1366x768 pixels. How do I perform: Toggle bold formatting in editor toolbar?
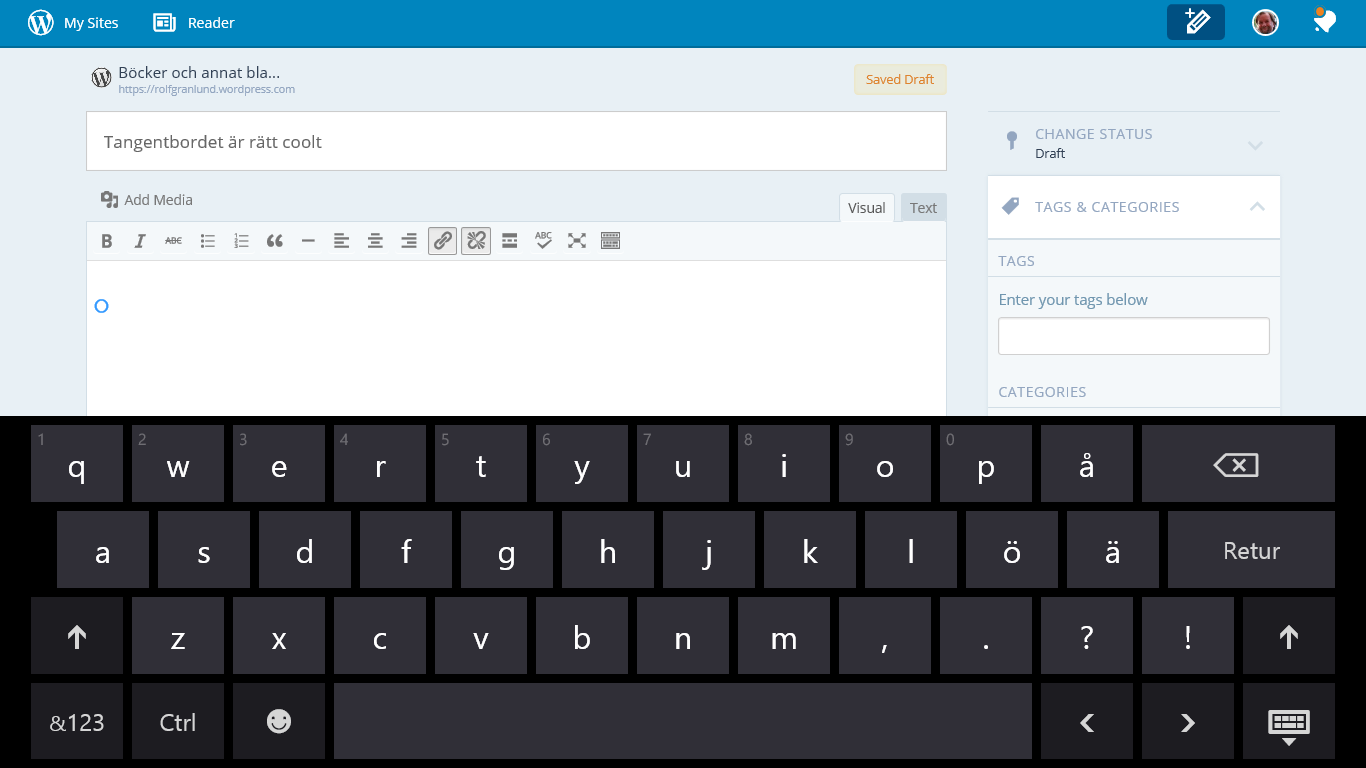click(107, 241)
